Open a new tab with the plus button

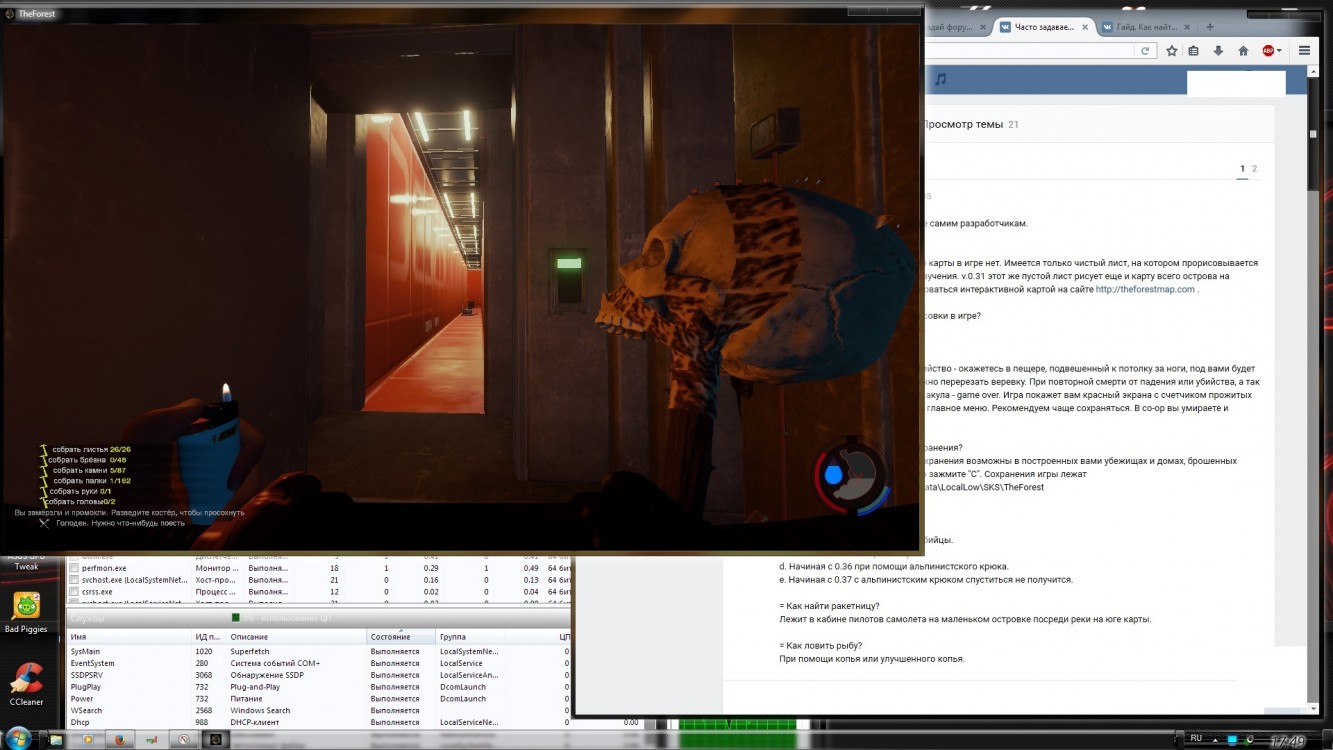click(1210, 27)
